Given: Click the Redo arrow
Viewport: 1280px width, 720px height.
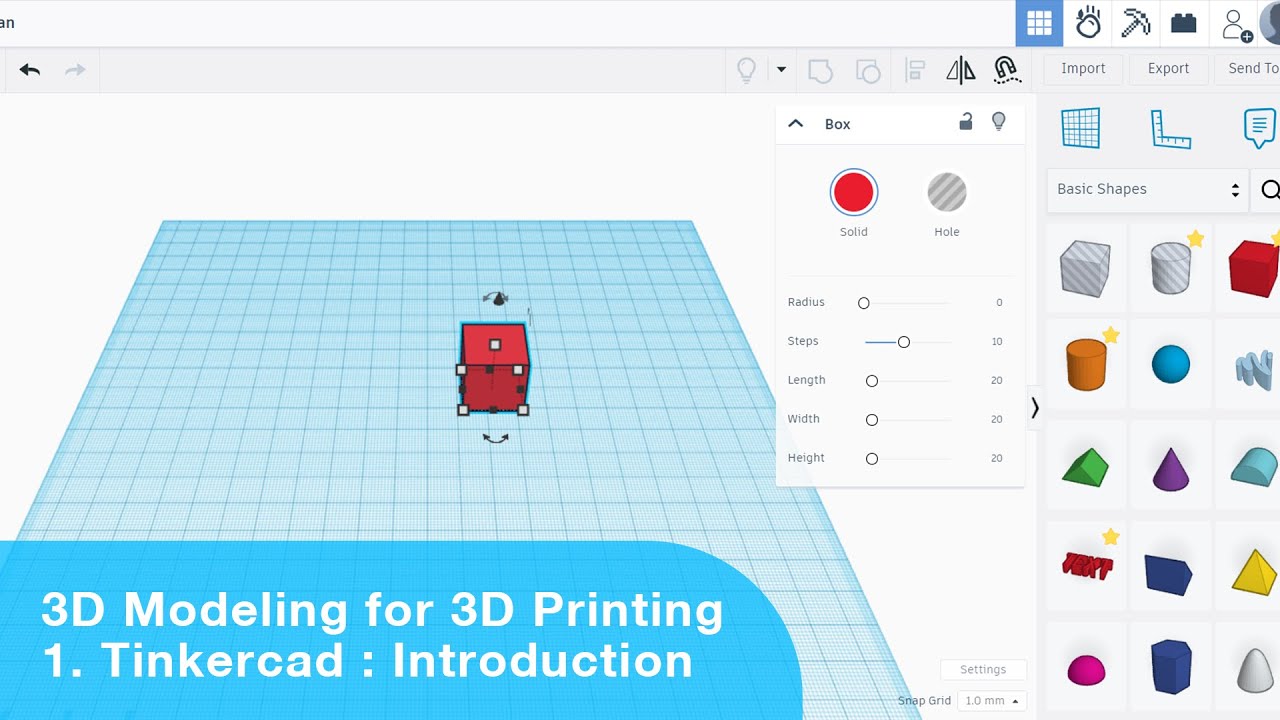Looking at the screenshot, I should coord(75,70).
